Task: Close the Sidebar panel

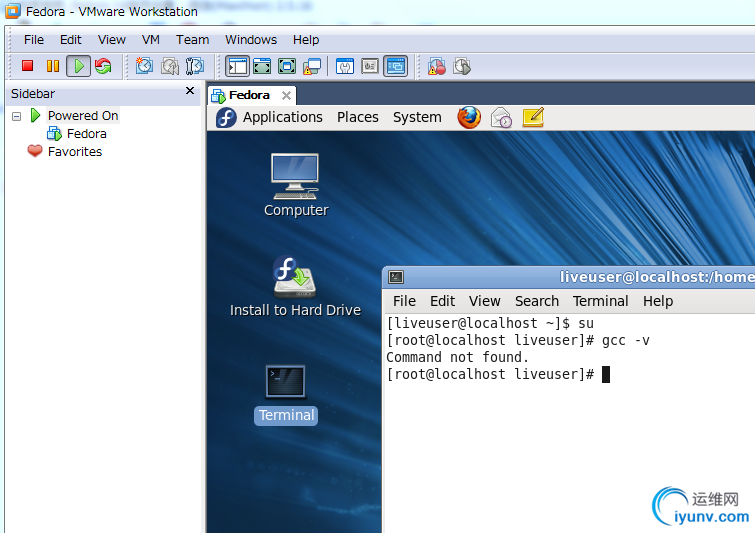Action: tap(190, 91)
